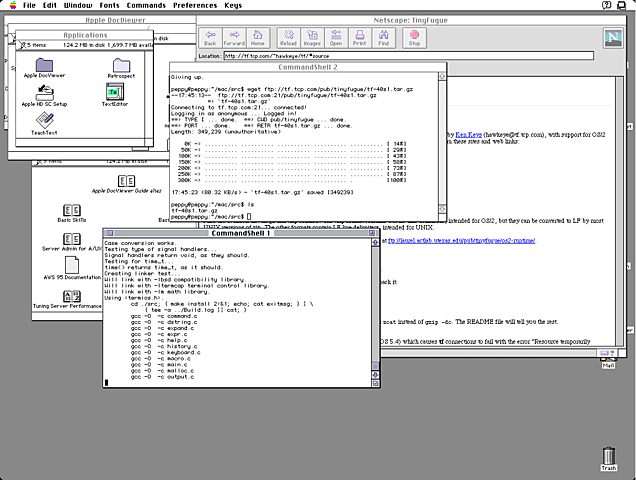Click the Netscape N logo
This screenshot has width=636, height=480.
(x=613, y=38)
